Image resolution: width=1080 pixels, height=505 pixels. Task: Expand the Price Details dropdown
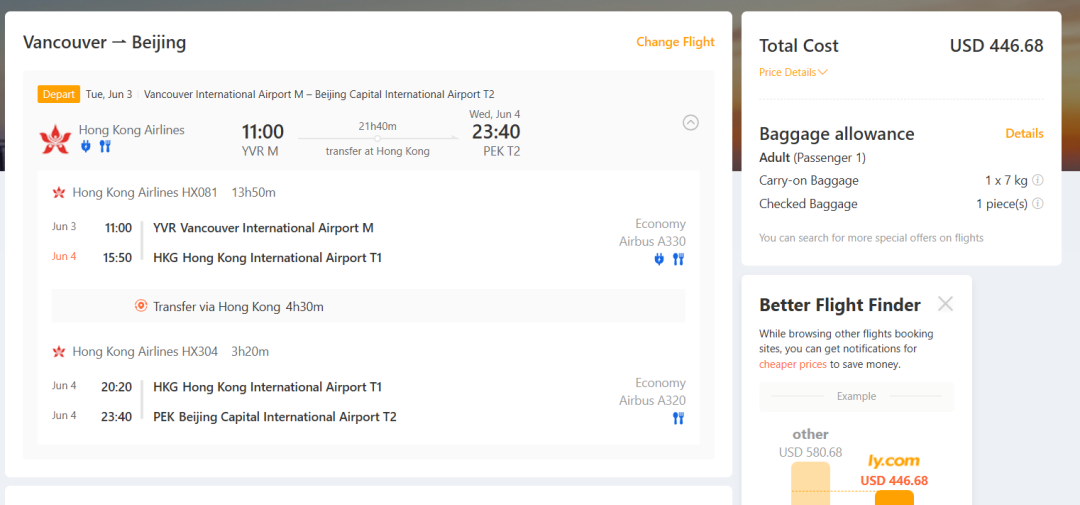click(793, 72)
